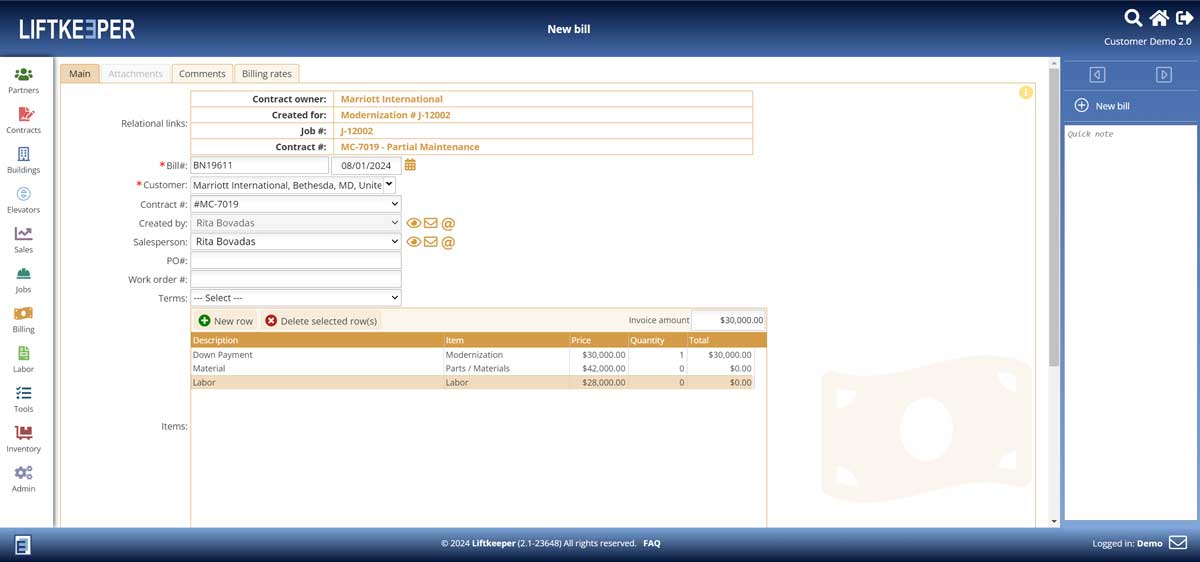The width and height of the screenshot is (1200, 562).
Task: Select the Labor description cell
Action: click(x=317, y=382)
